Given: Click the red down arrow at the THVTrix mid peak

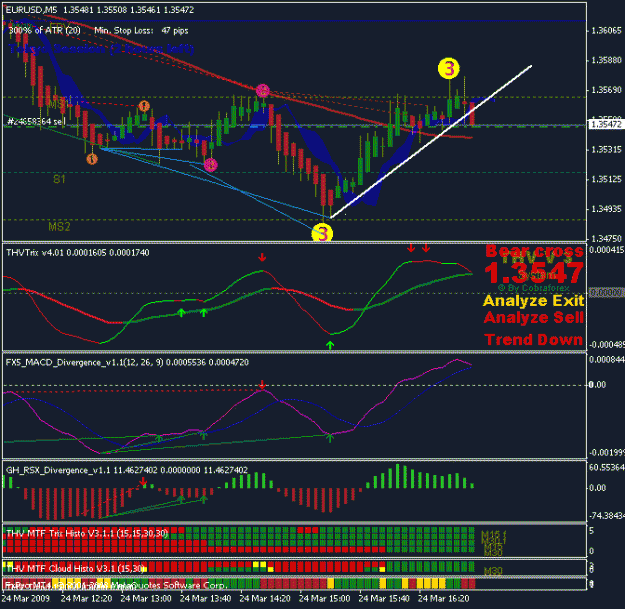Looking at the screenshot, I should pos(262,257).
